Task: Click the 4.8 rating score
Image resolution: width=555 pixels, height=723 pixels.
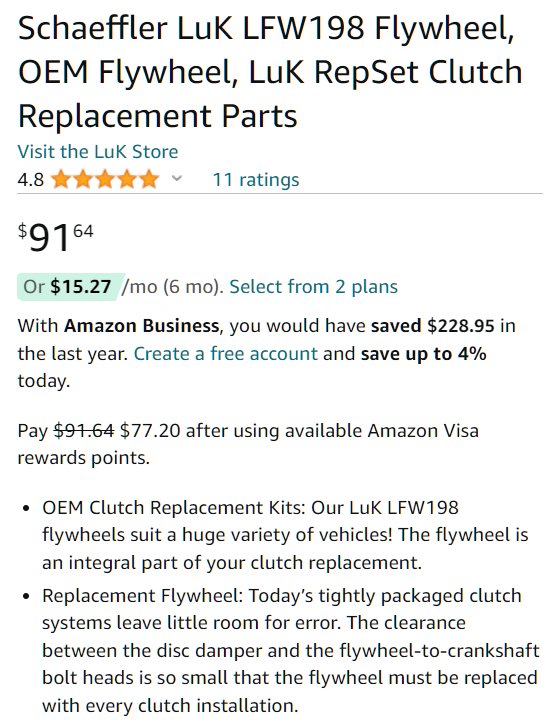Action: coord(30,180)
